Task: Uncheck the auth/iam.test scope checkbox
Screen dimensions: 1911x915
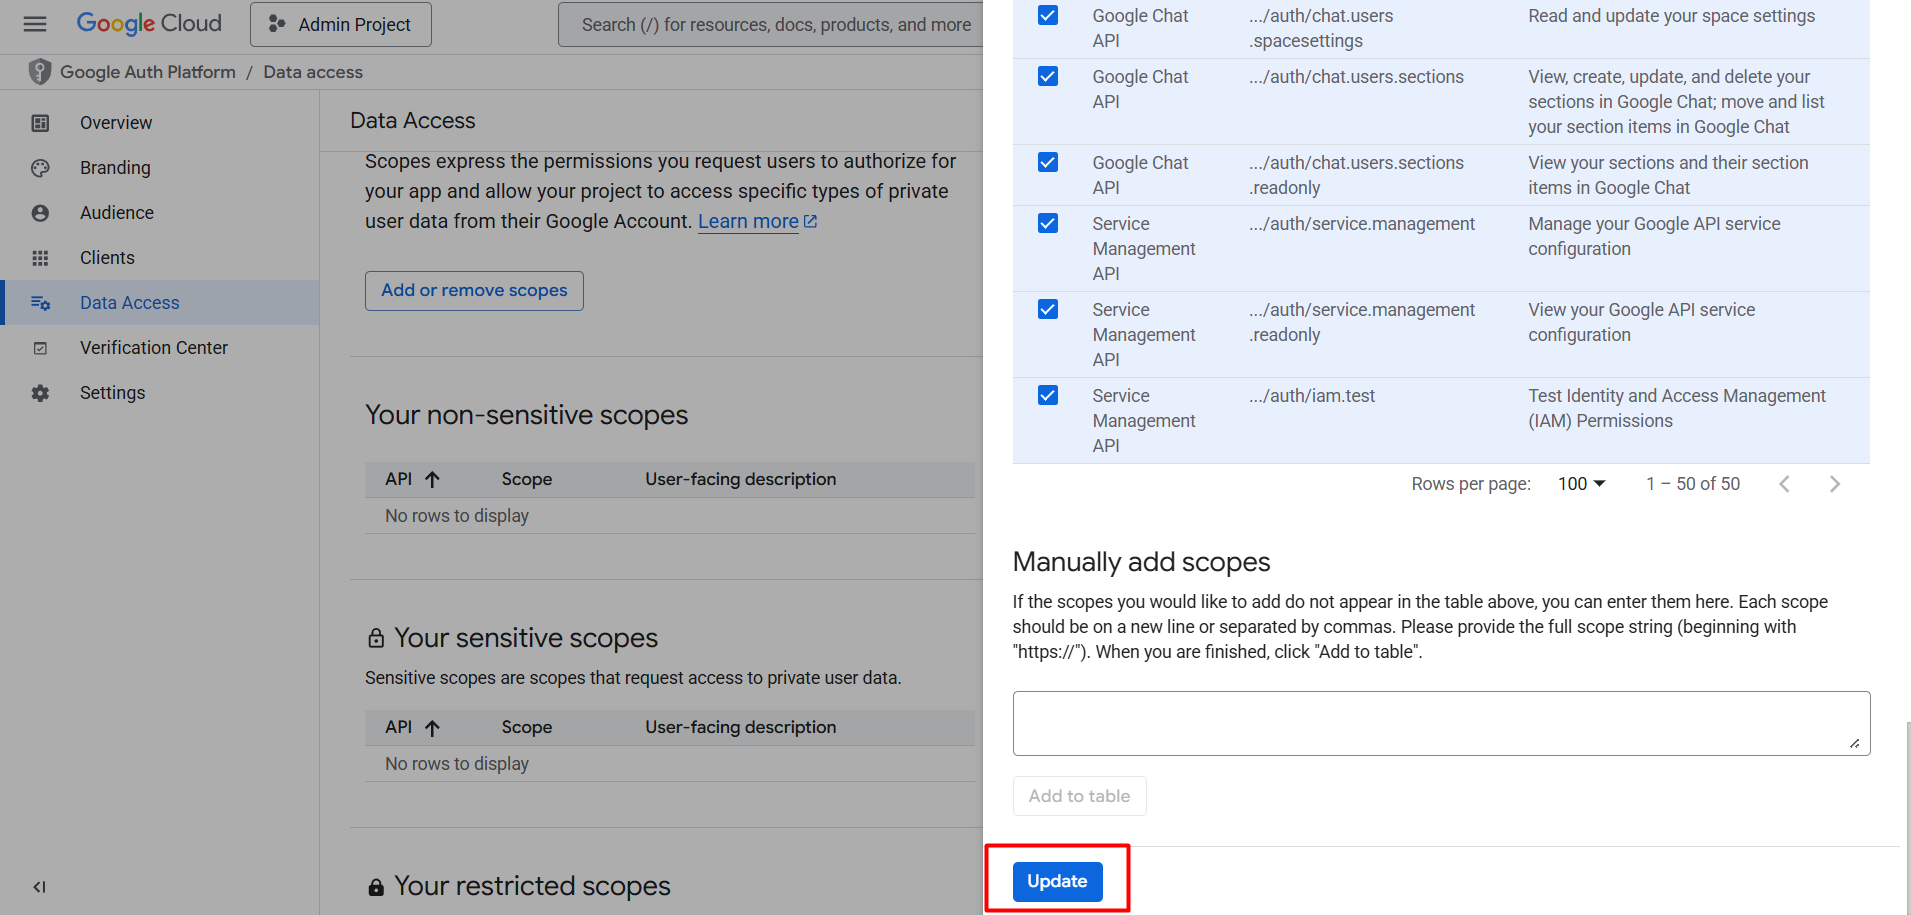Action: click(x=1048, y=395)
